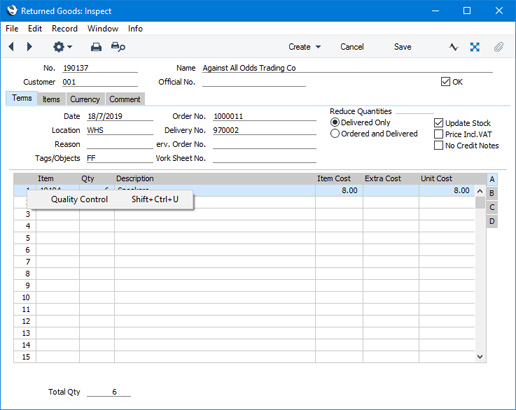This screenshot has height=410, width=516.
Task: Uncheck Update Stock checkbox
Action: click(x=438, y=123)
